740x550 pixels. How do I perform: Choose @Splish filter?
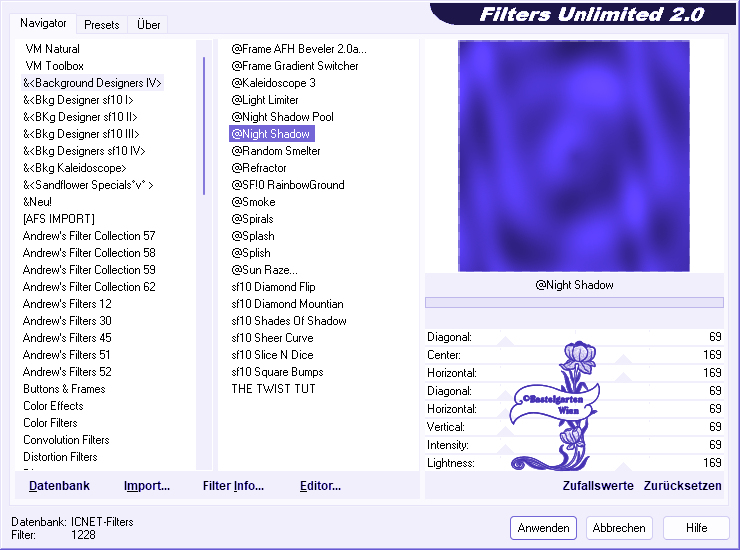coord(251,253)
